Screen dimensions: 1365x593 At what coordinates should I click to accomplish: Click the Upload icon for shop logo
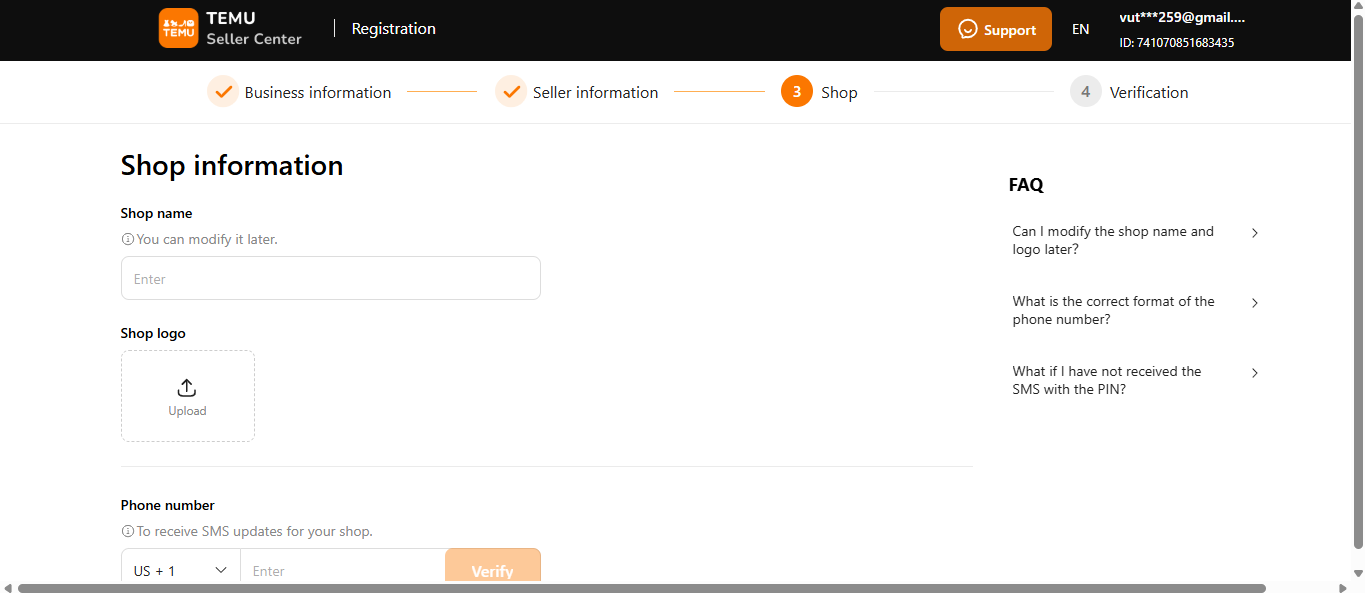pyautogui.click(x=187, y=387)
